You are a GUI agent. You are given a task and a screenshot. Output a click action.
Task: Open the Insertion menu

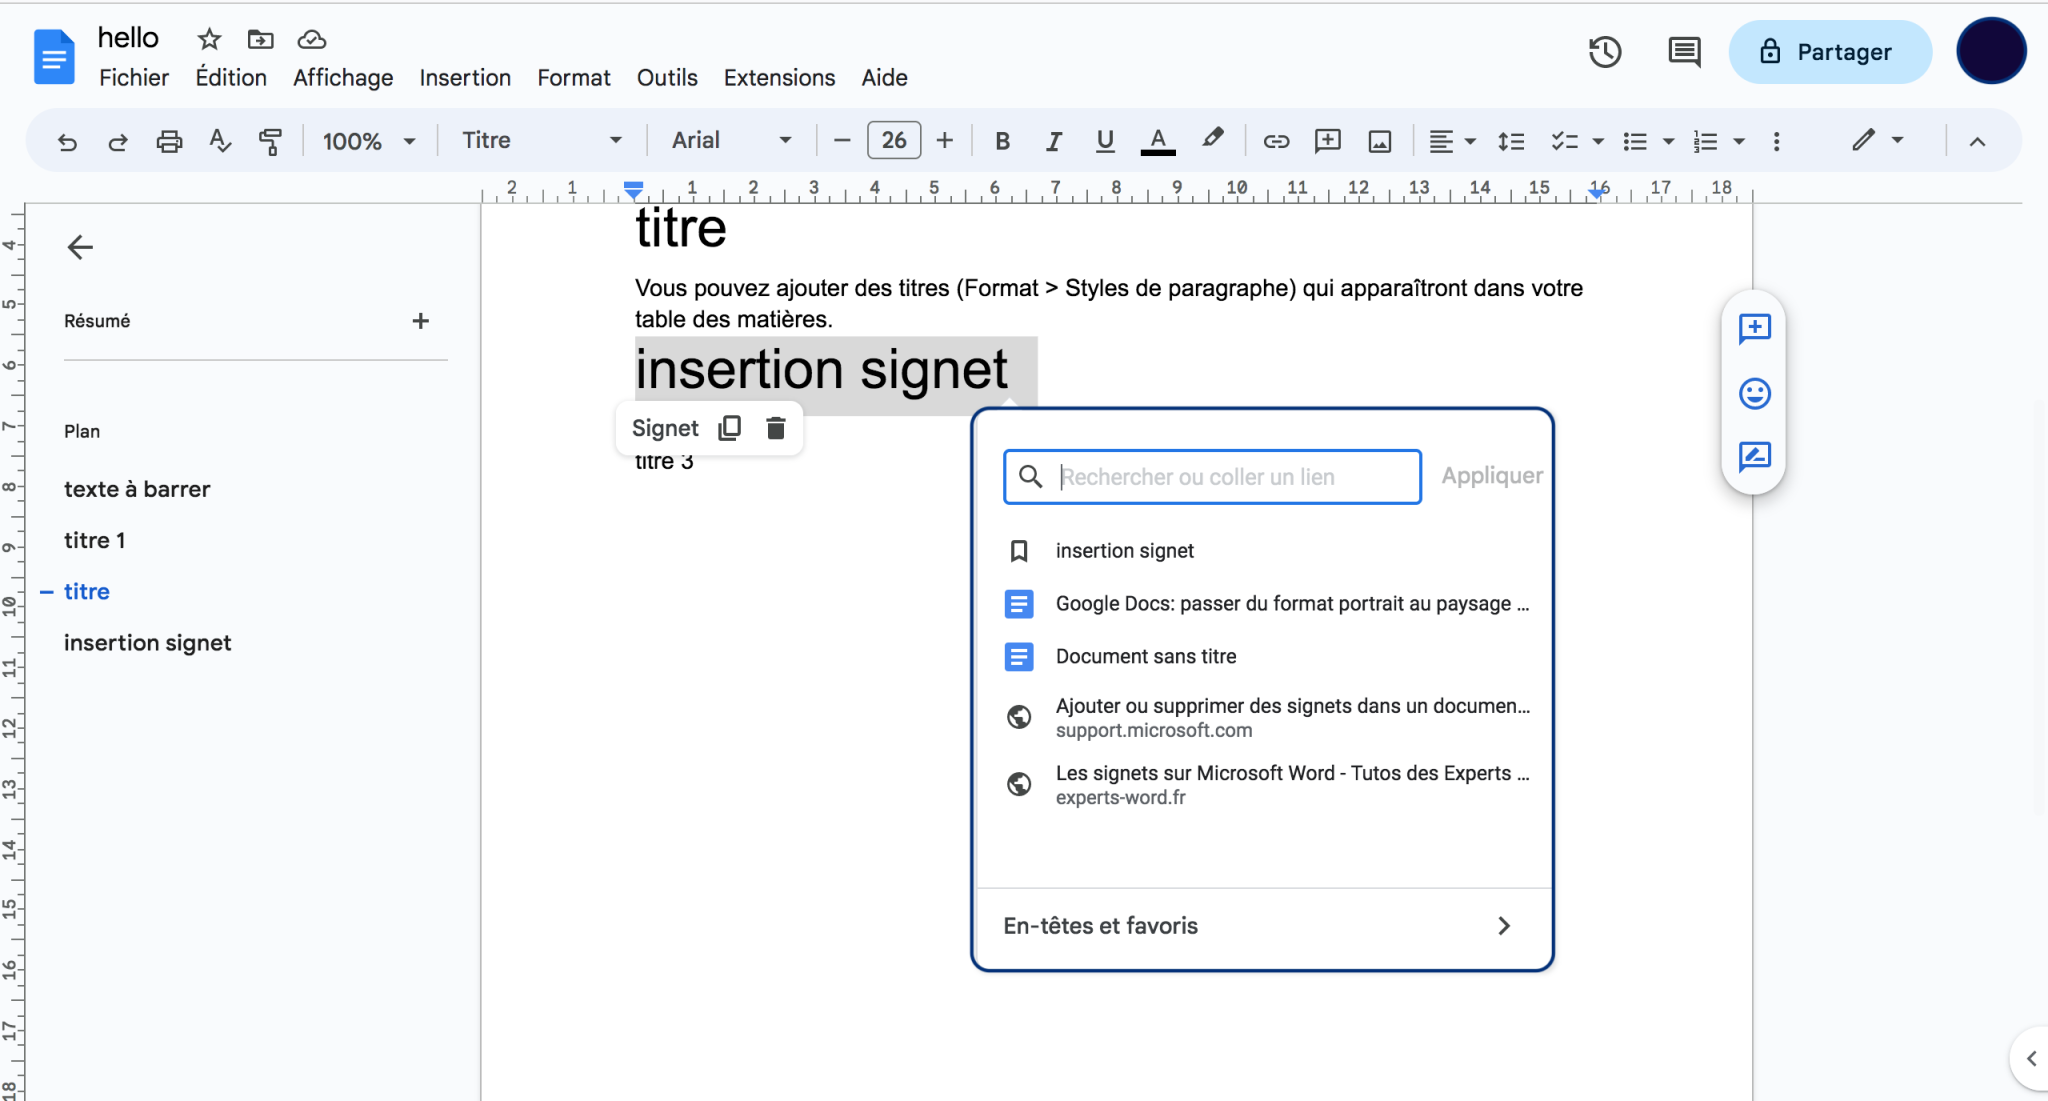coord(465,77)
